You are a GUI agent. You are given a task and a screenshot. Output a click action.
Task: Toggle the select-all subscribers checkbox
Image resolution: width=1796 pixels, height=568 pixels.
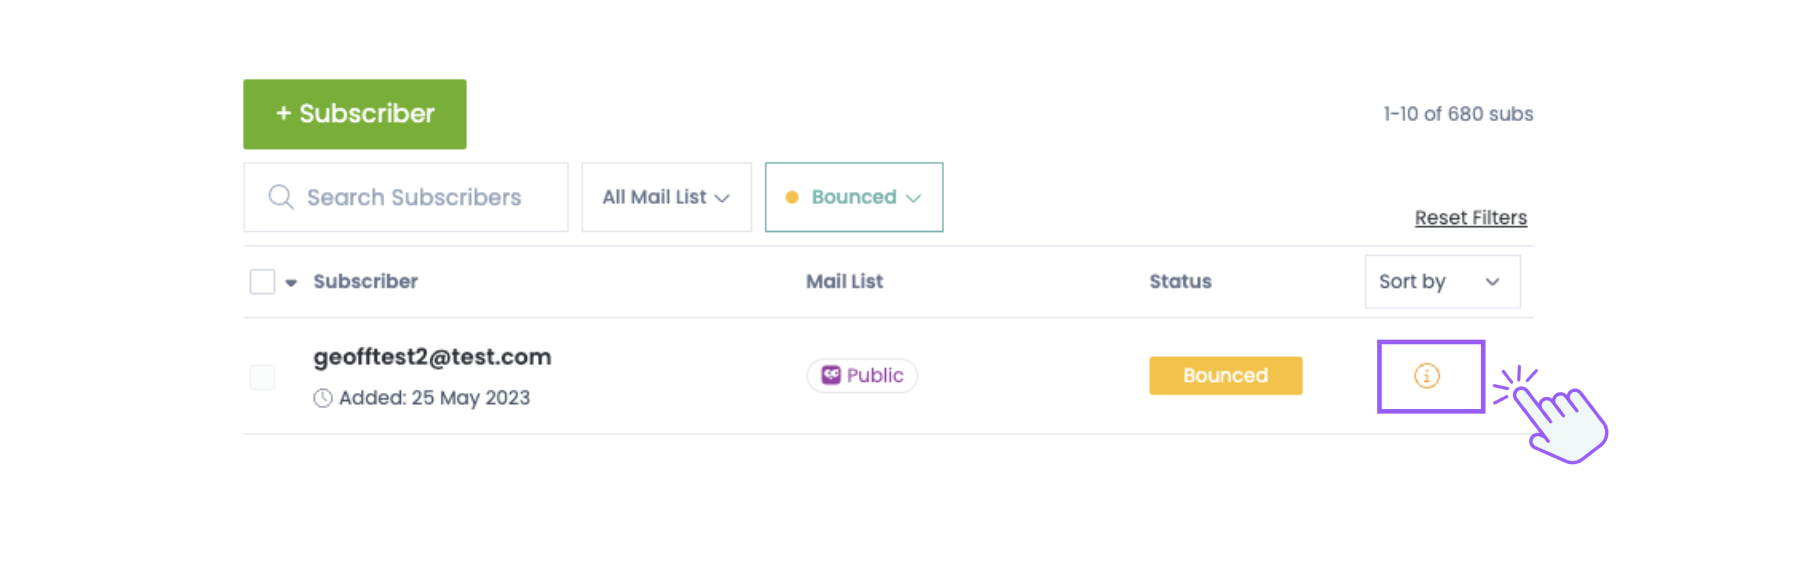tap(262, 282)
